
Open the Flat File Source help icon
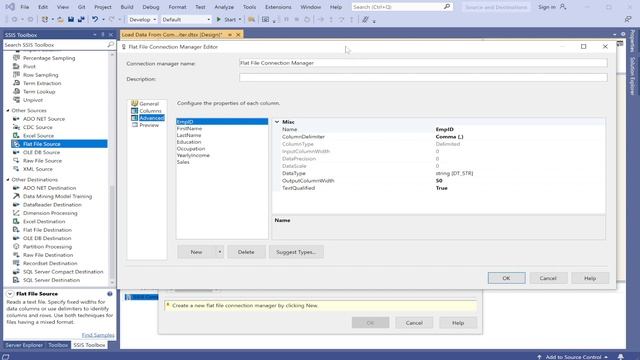point(110,293)
